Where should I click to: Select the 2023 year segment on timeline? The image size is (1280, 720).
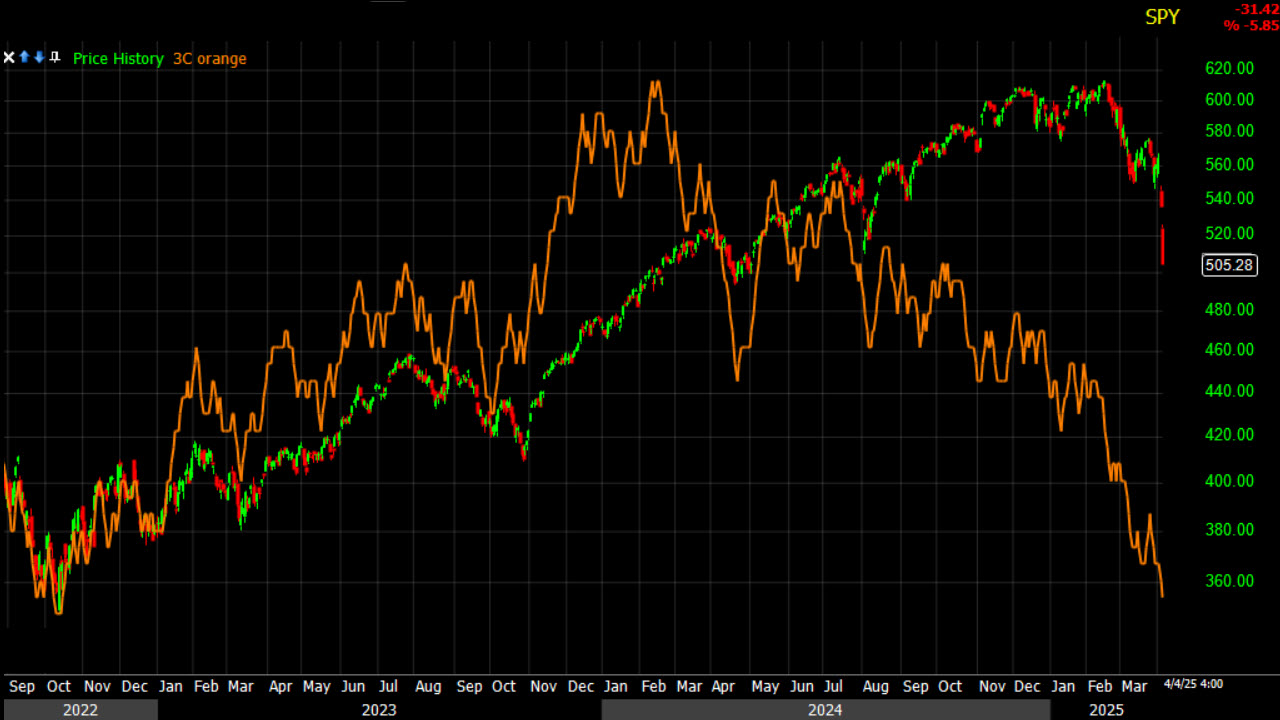[379, 710]
